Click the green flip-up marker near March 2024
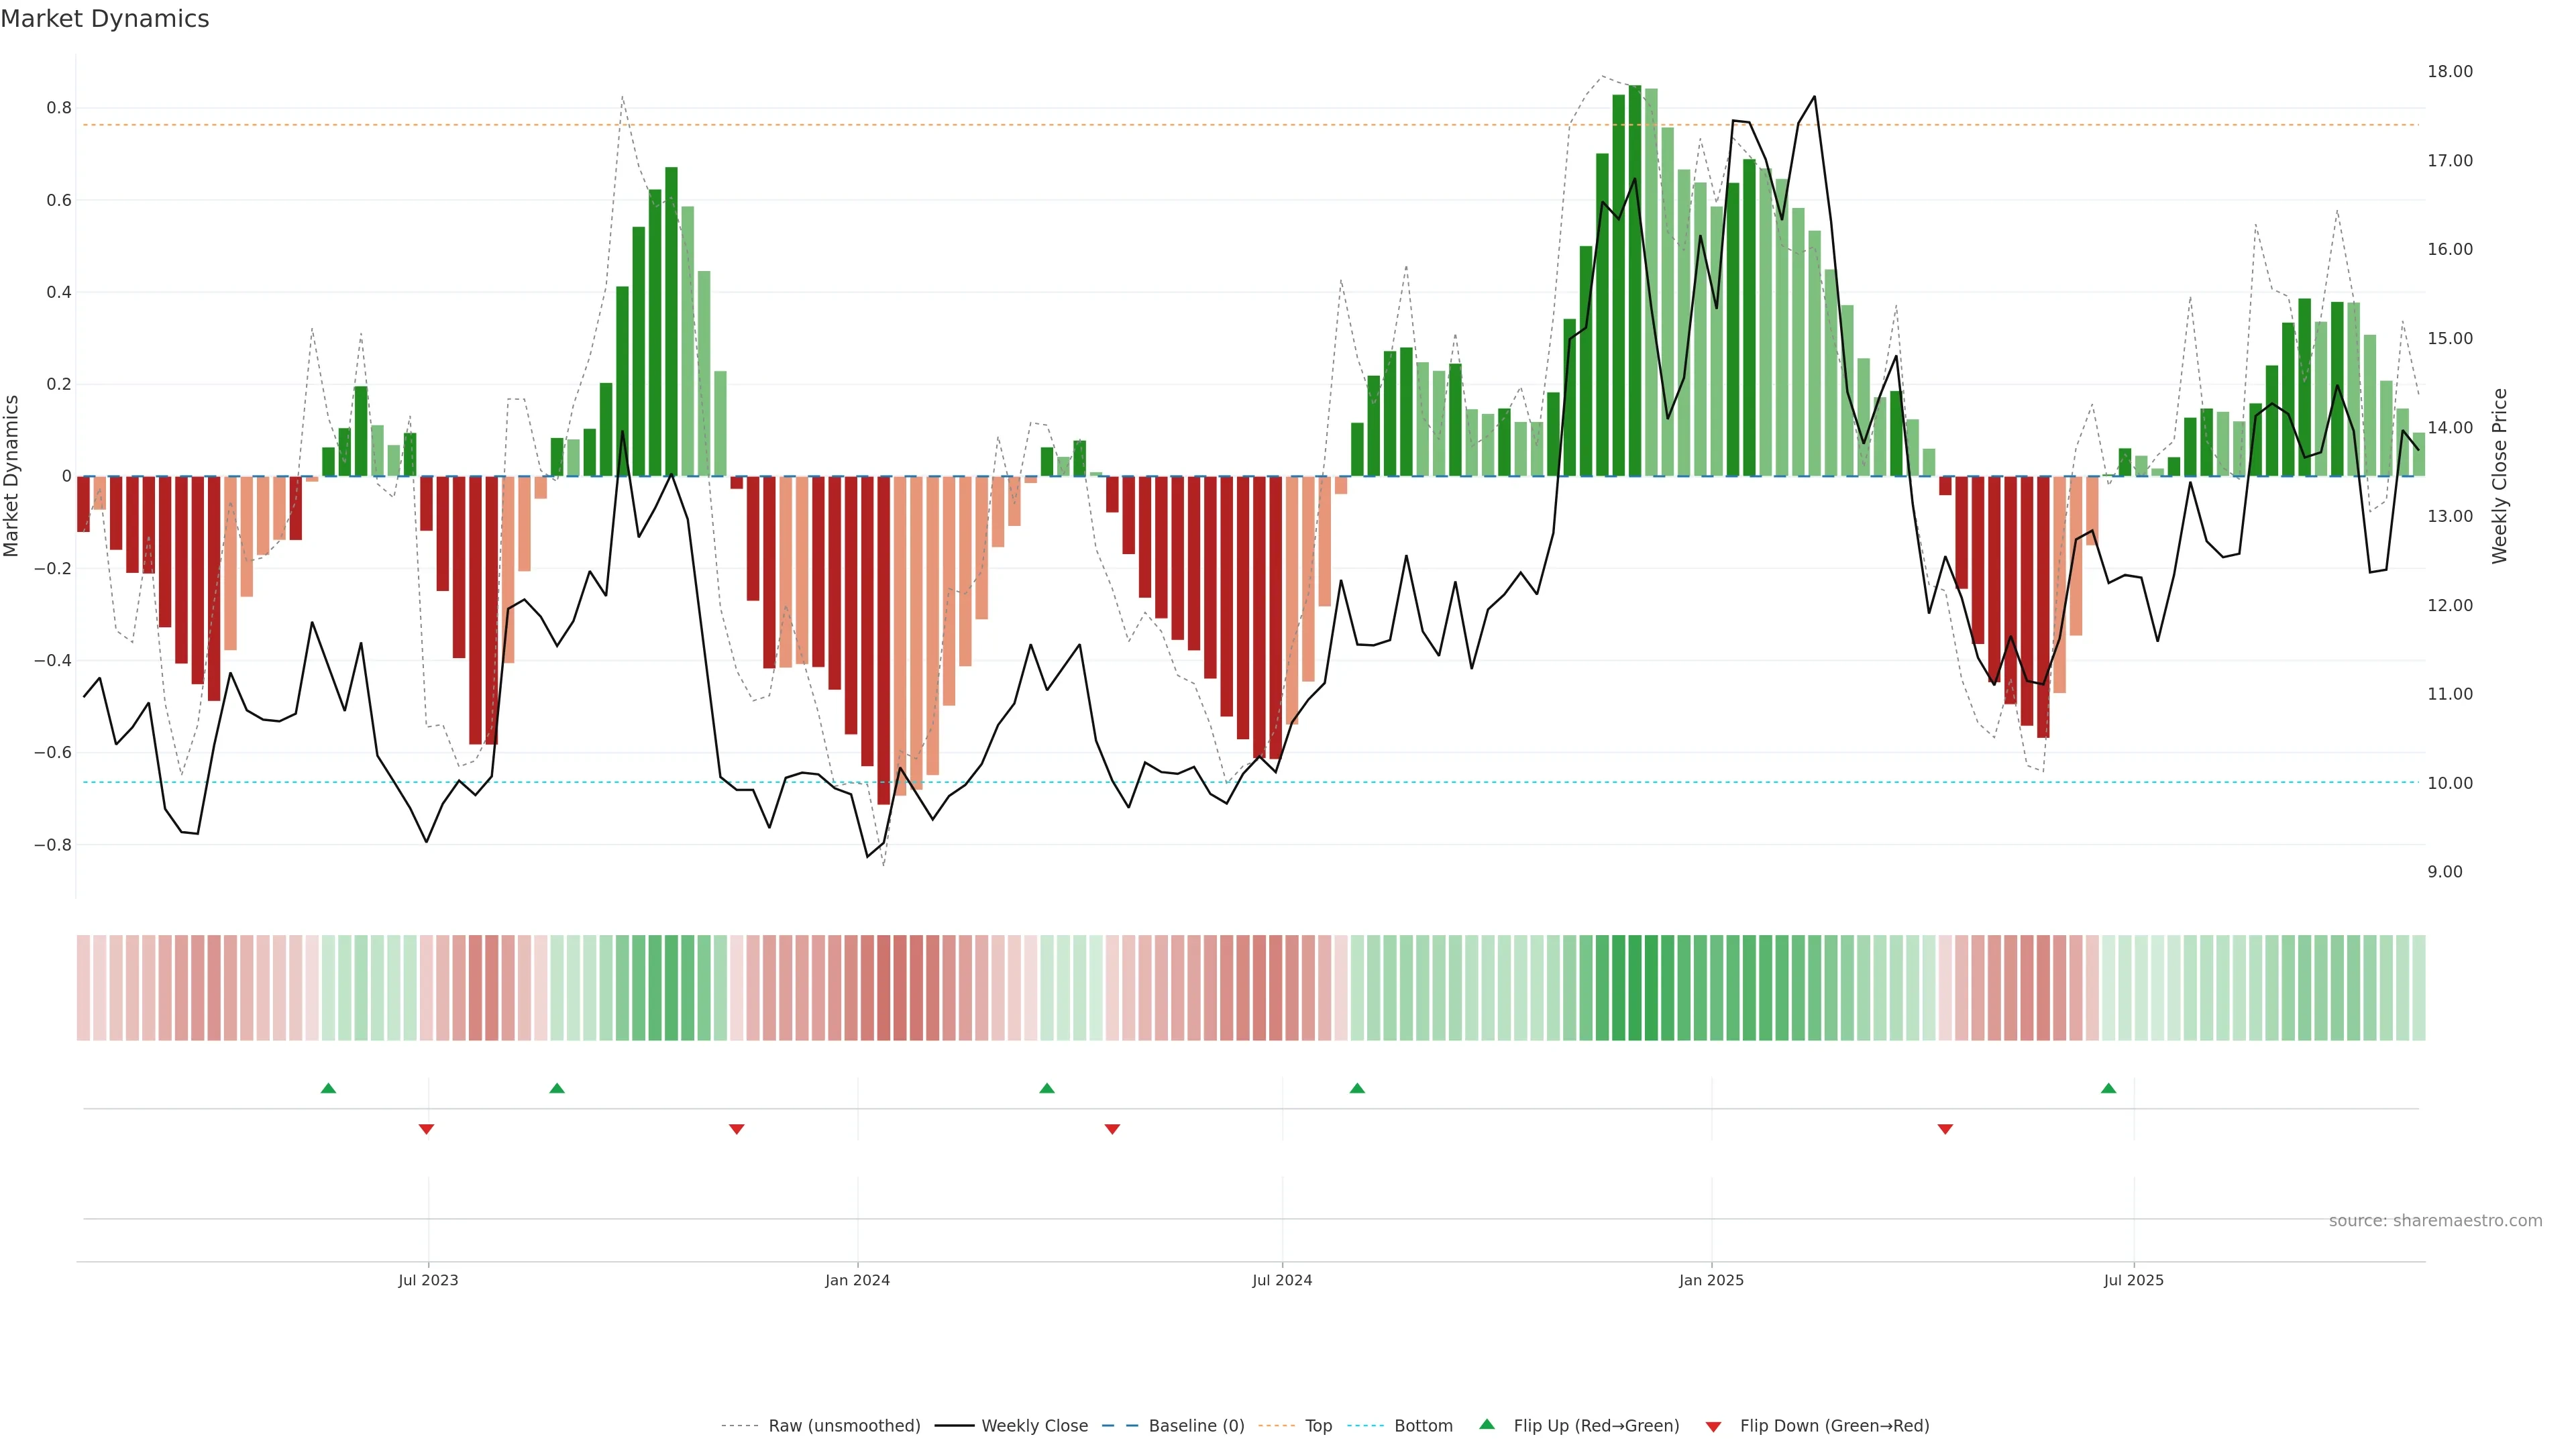The width and height of the screenshot is (2576, 1449). pos(1047,1088)
